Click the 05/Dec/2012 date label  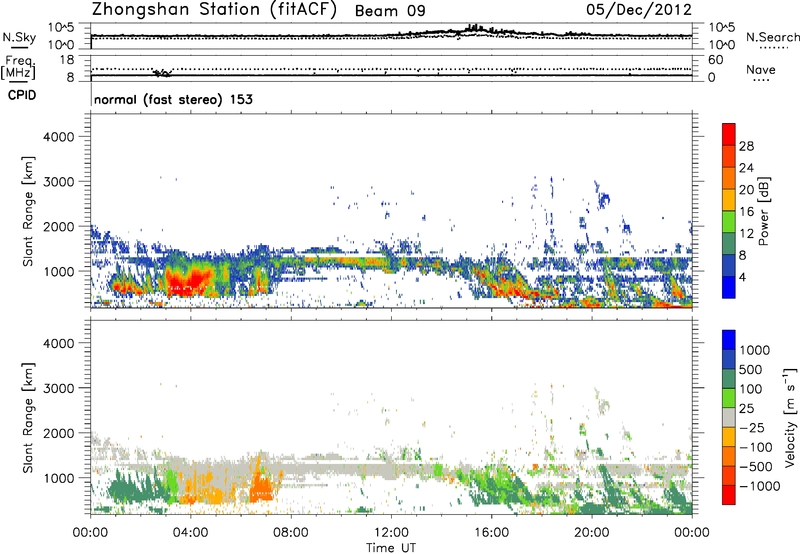coord(639,10)
